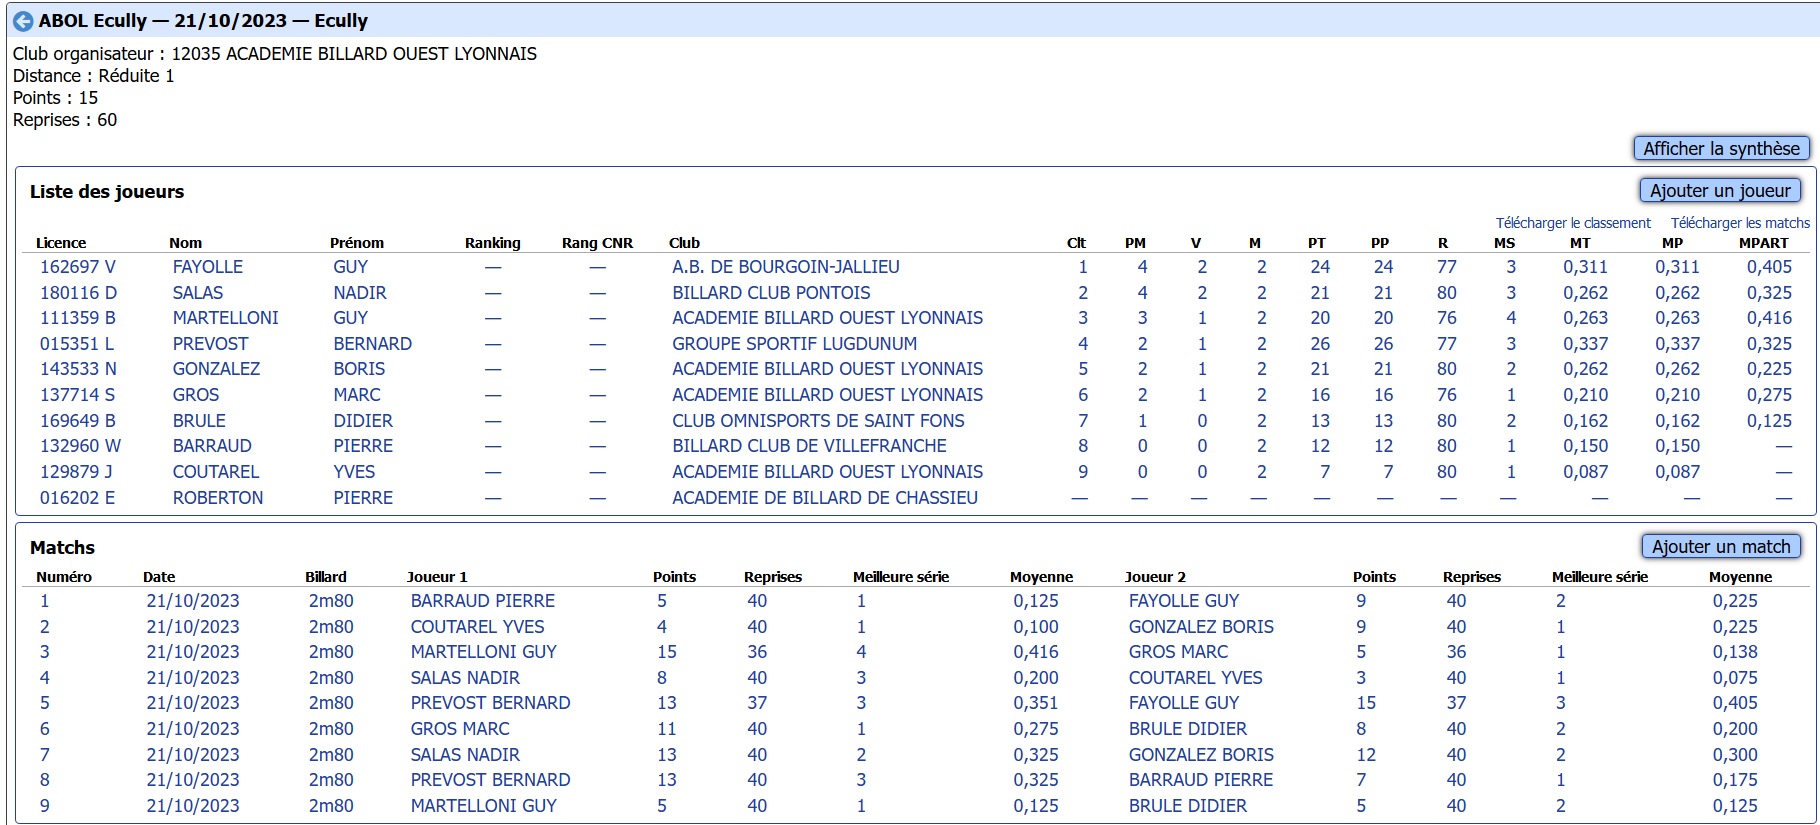Click MPART value 0,405 for FAYOLLE
The image size is (1820, 825).
[x=1770, y=267]
